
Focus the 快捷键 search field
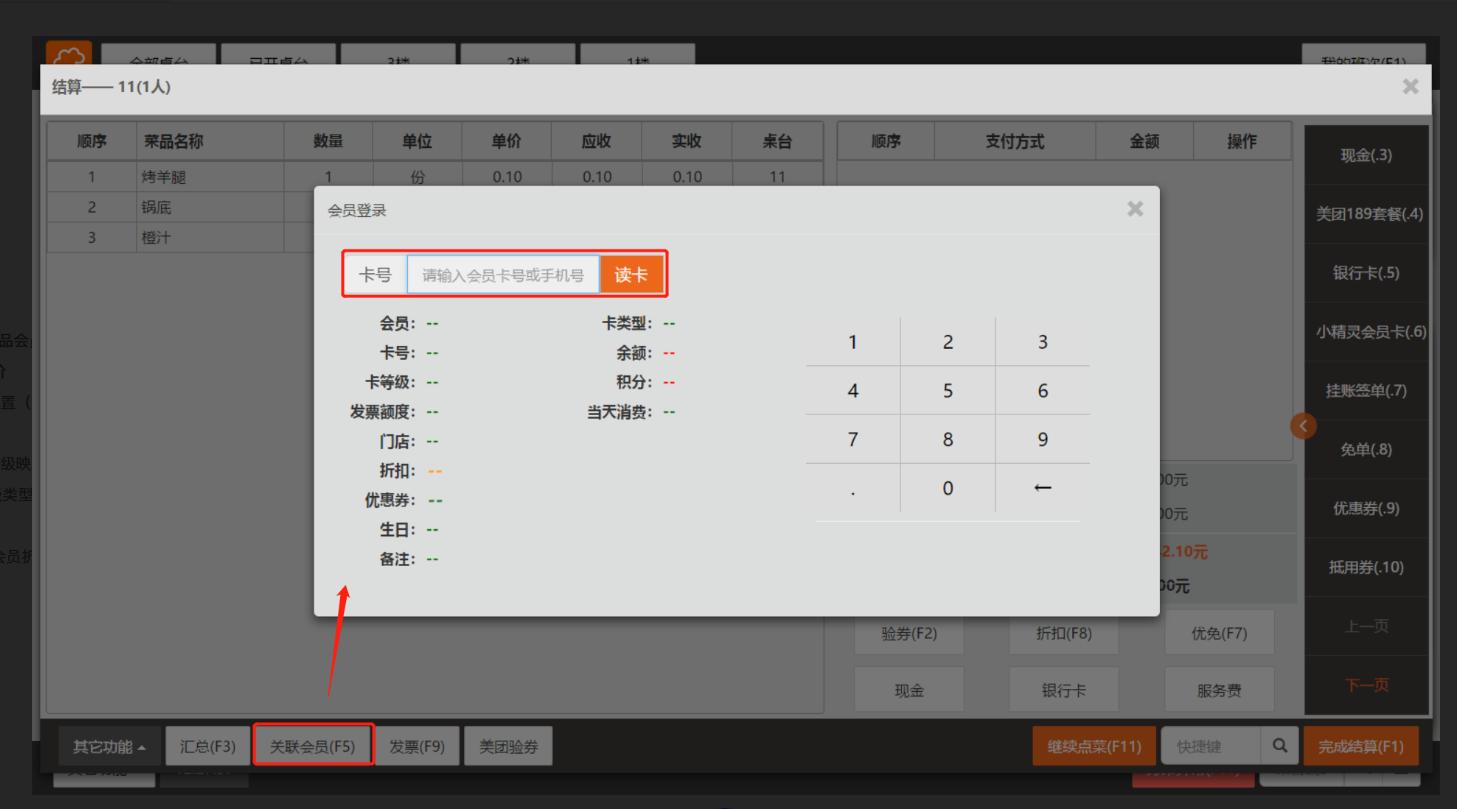pos(1213,746)
